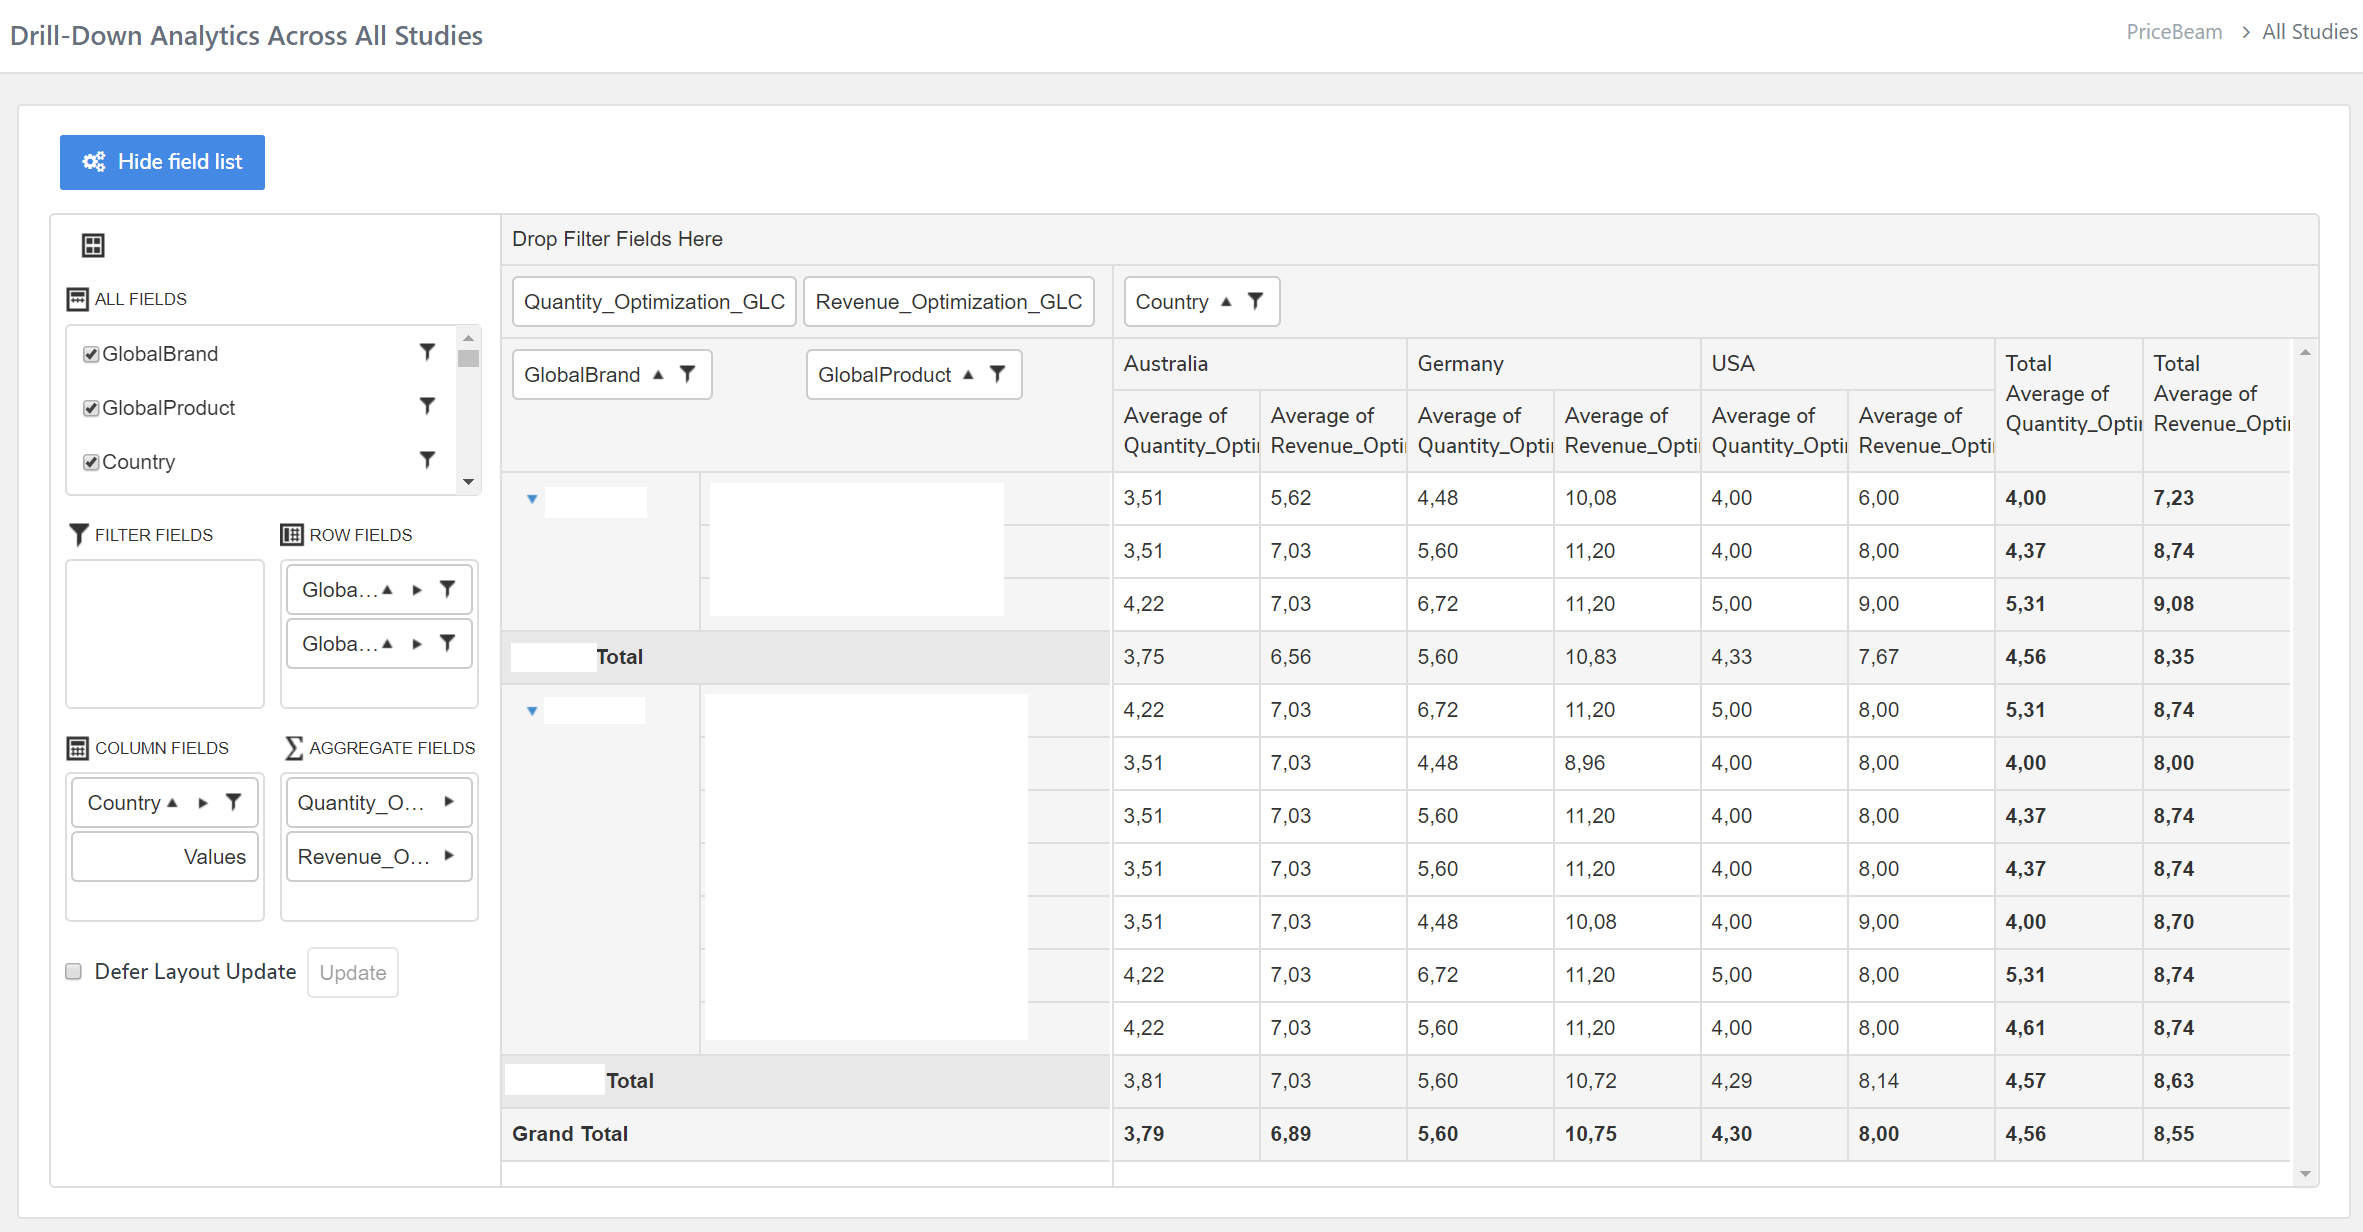This screenshot has height=1232, width=2363.
Task: Open move menu for Quantity_O aggregate field
Action: 449,802
